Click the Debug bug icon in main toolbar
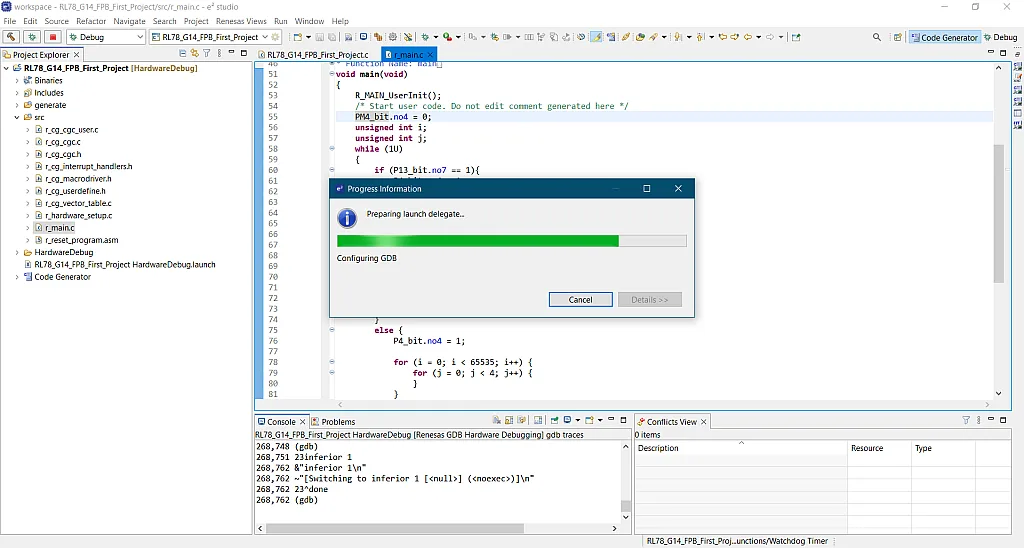 coord(424,37)
